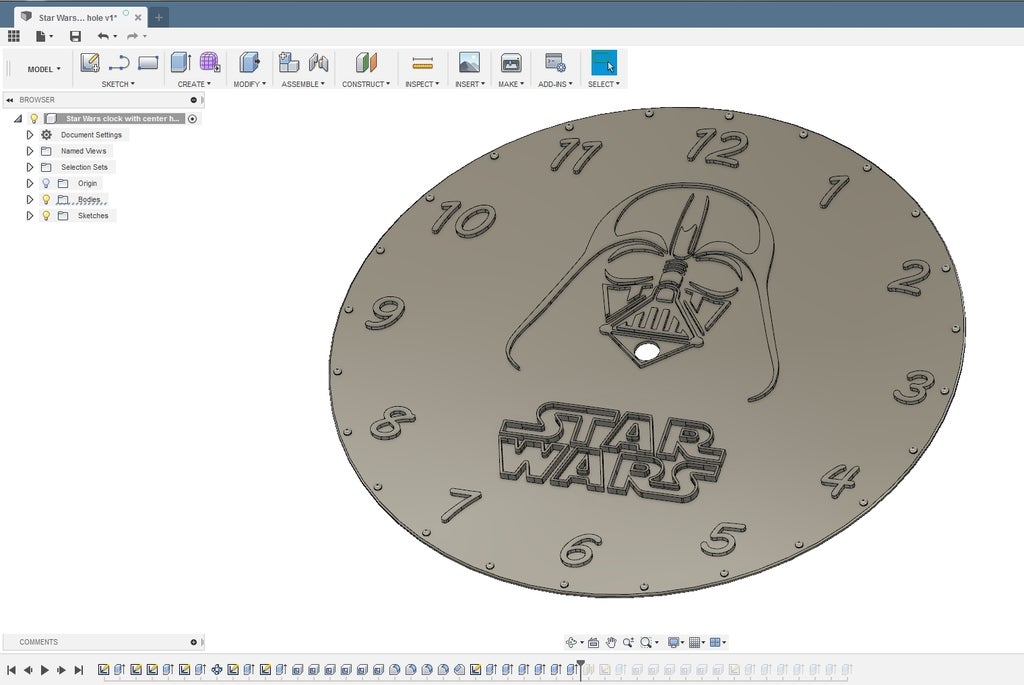Image resolution: width=1024 pixels, height=685 pixels.
Task: Click the timeline rollback marker
Action: (581, 669)
